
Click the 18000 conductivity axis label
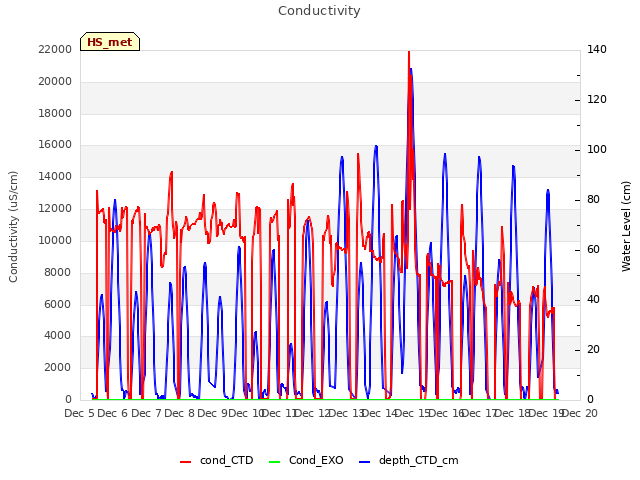click(x=55, y=113)
